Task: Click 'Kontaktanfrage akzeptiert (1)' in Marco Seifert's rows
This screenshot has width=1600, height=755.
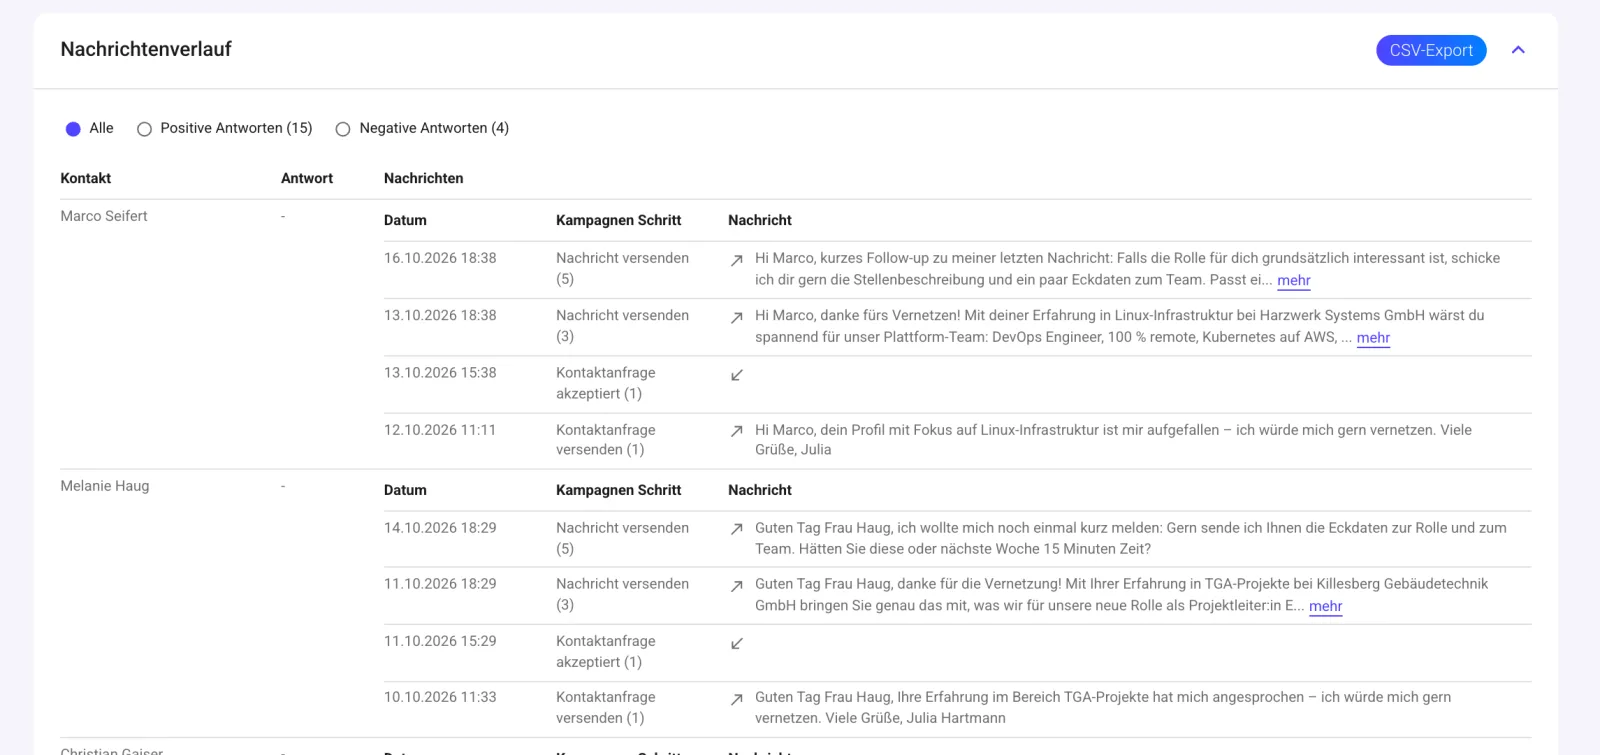Action: click(x=606, y=383)
